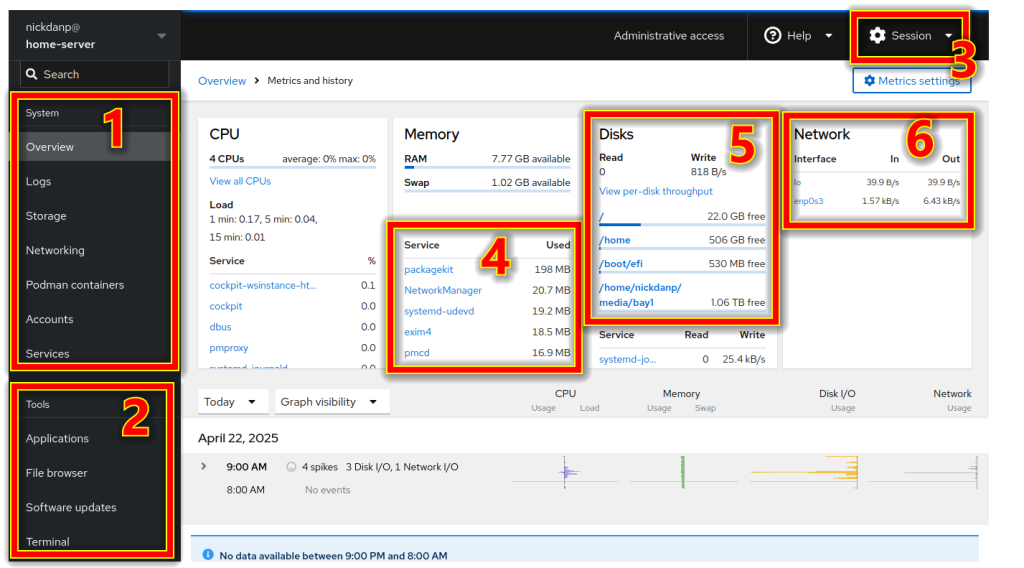
Task: Click the Administrative access button
Action: point(668,36)
